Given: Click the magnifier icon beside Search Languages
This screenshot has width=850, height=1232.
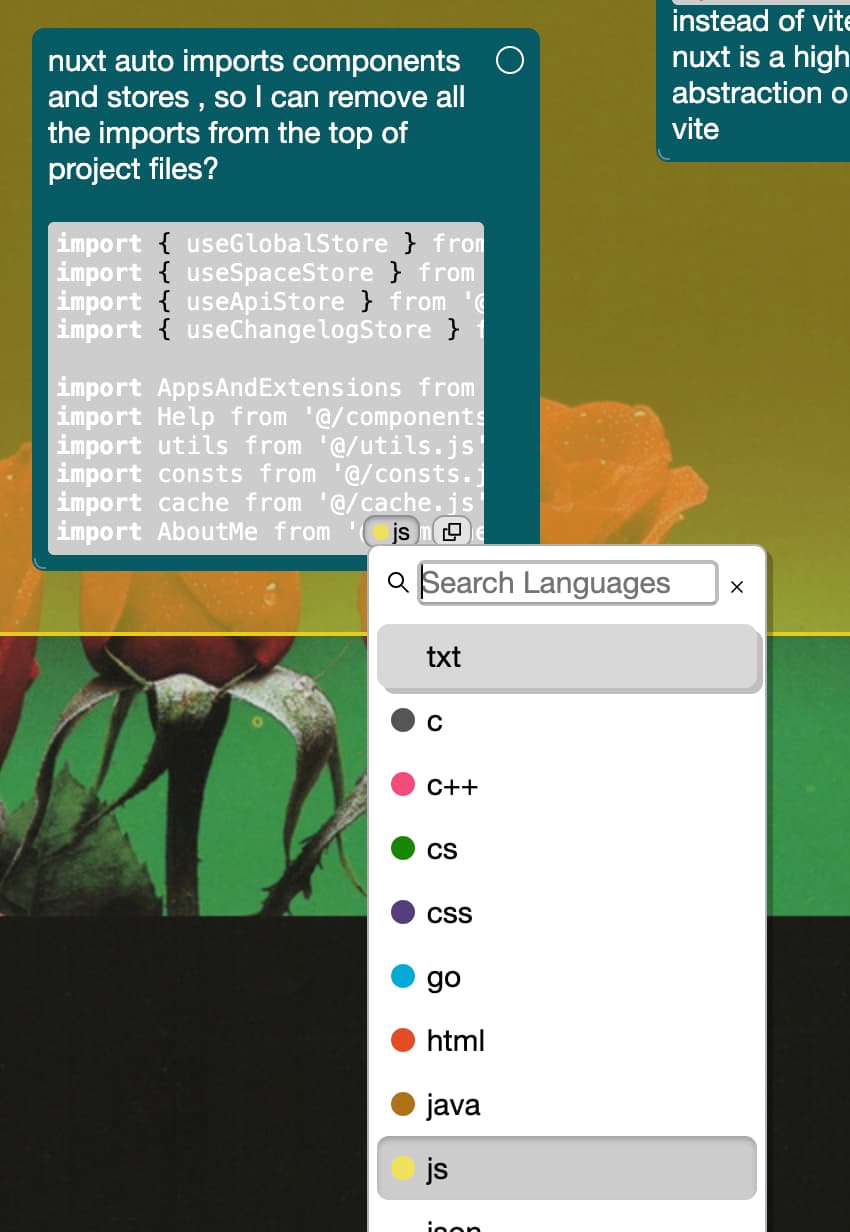Looking at the screenshot, I should tap(397, 582).
